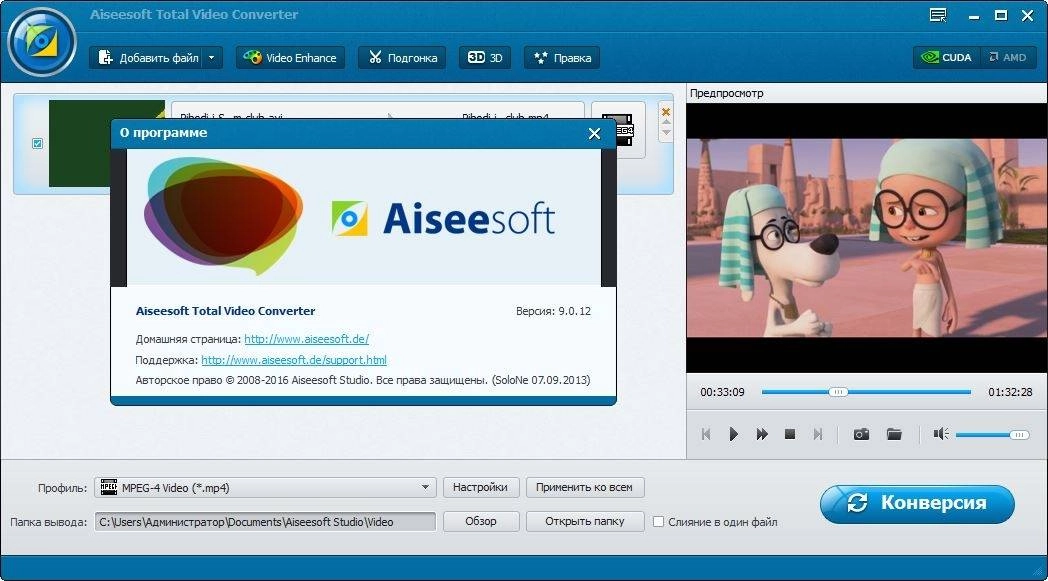Open the http://www.aiseesoft.de/ homepage link
Viewport: 1048px width, 581px height.
click(x=306, y=339)
